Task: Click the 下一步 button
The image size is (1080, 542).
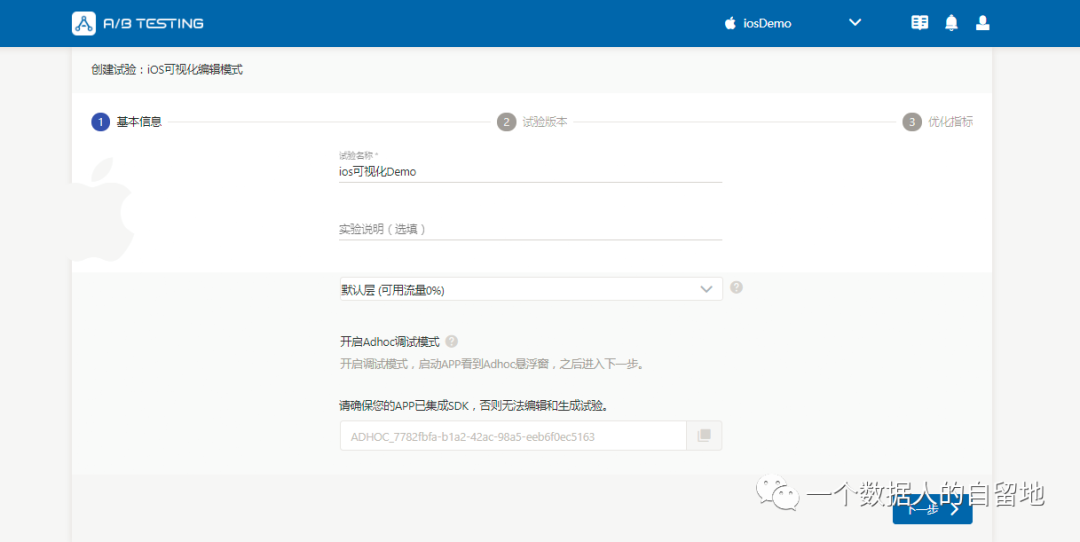Action: click(932, 509)
